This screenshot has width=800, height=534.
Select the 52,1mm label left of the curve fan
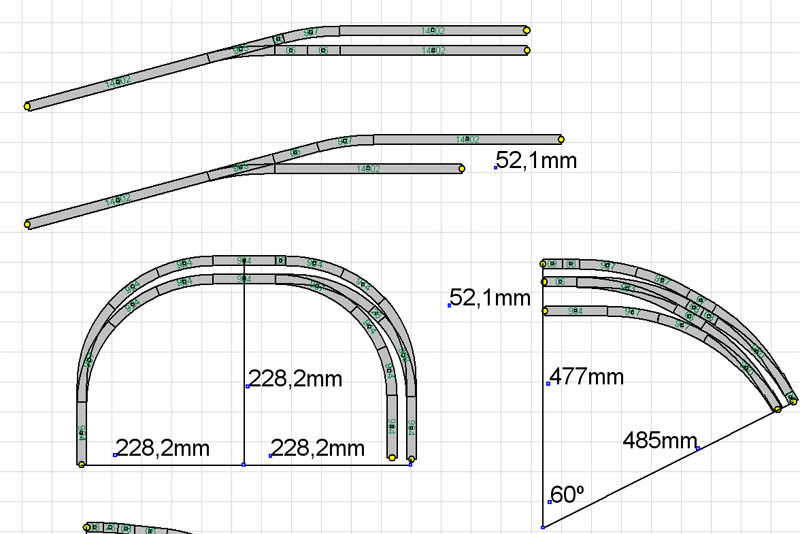tap(490, 298)
